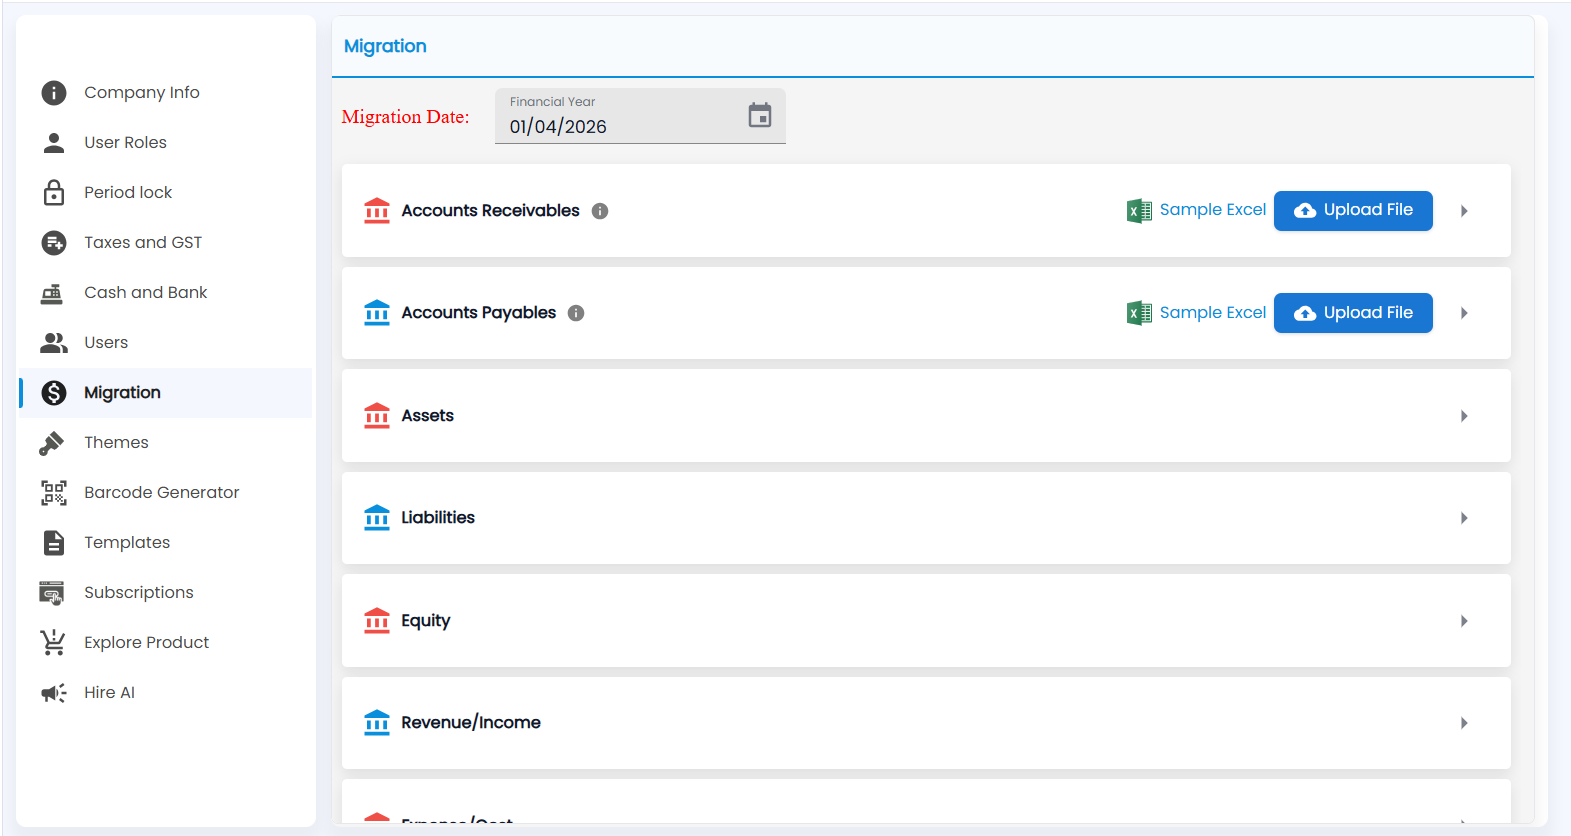Screen dimensions: 1571x836
Task: Click the Period lock padlock icon
Action: pyautogui.click(x=54, y=193)
